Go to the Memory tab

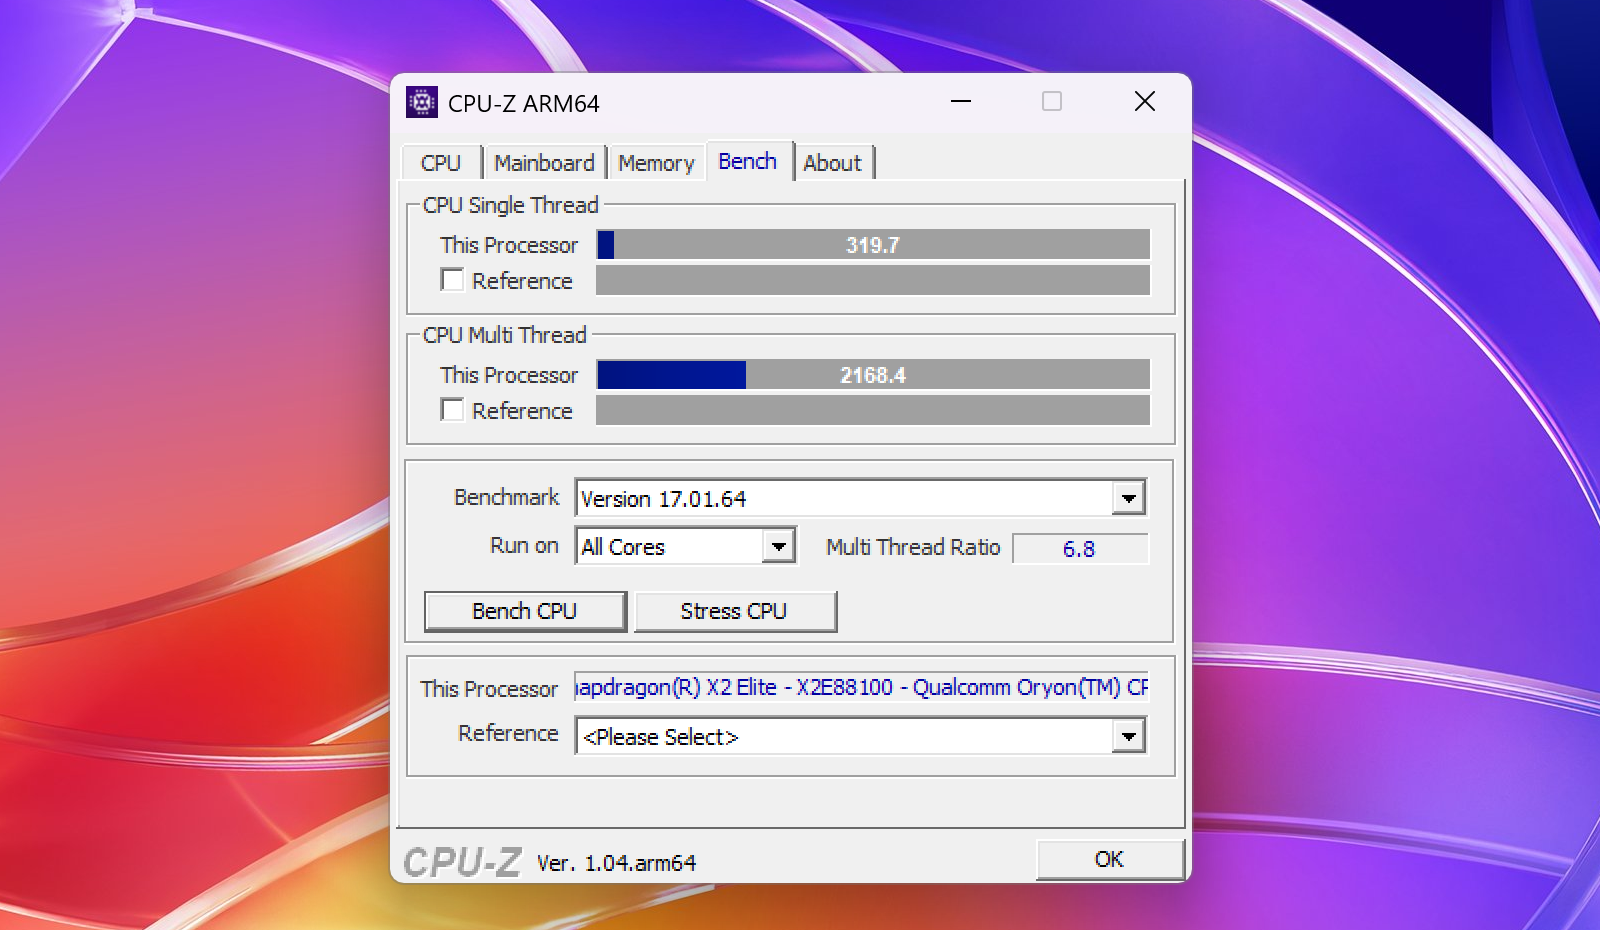coord(656,163)
